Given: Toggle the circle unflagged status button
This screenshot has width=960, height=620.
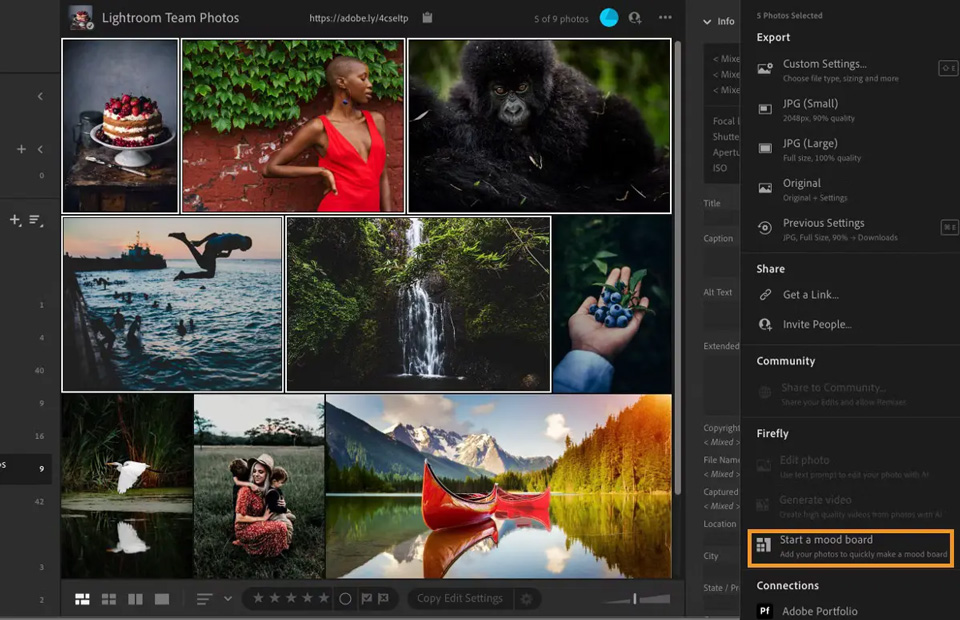Looking at the screenshot, I should pyautogui.click(x=345, y=599).
